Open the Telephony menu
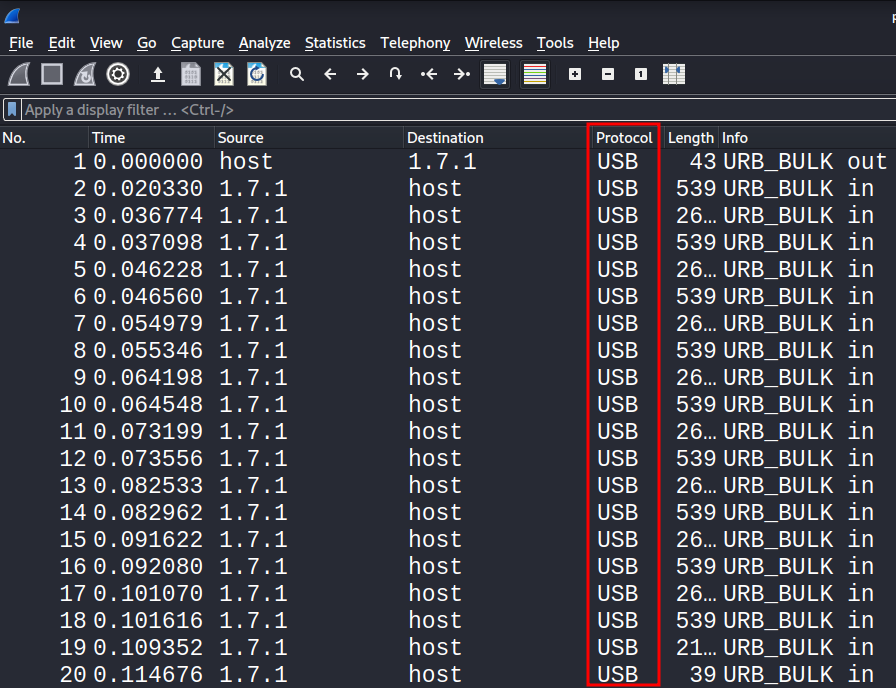This screenshot has height=688, width=896. [415, 43]
